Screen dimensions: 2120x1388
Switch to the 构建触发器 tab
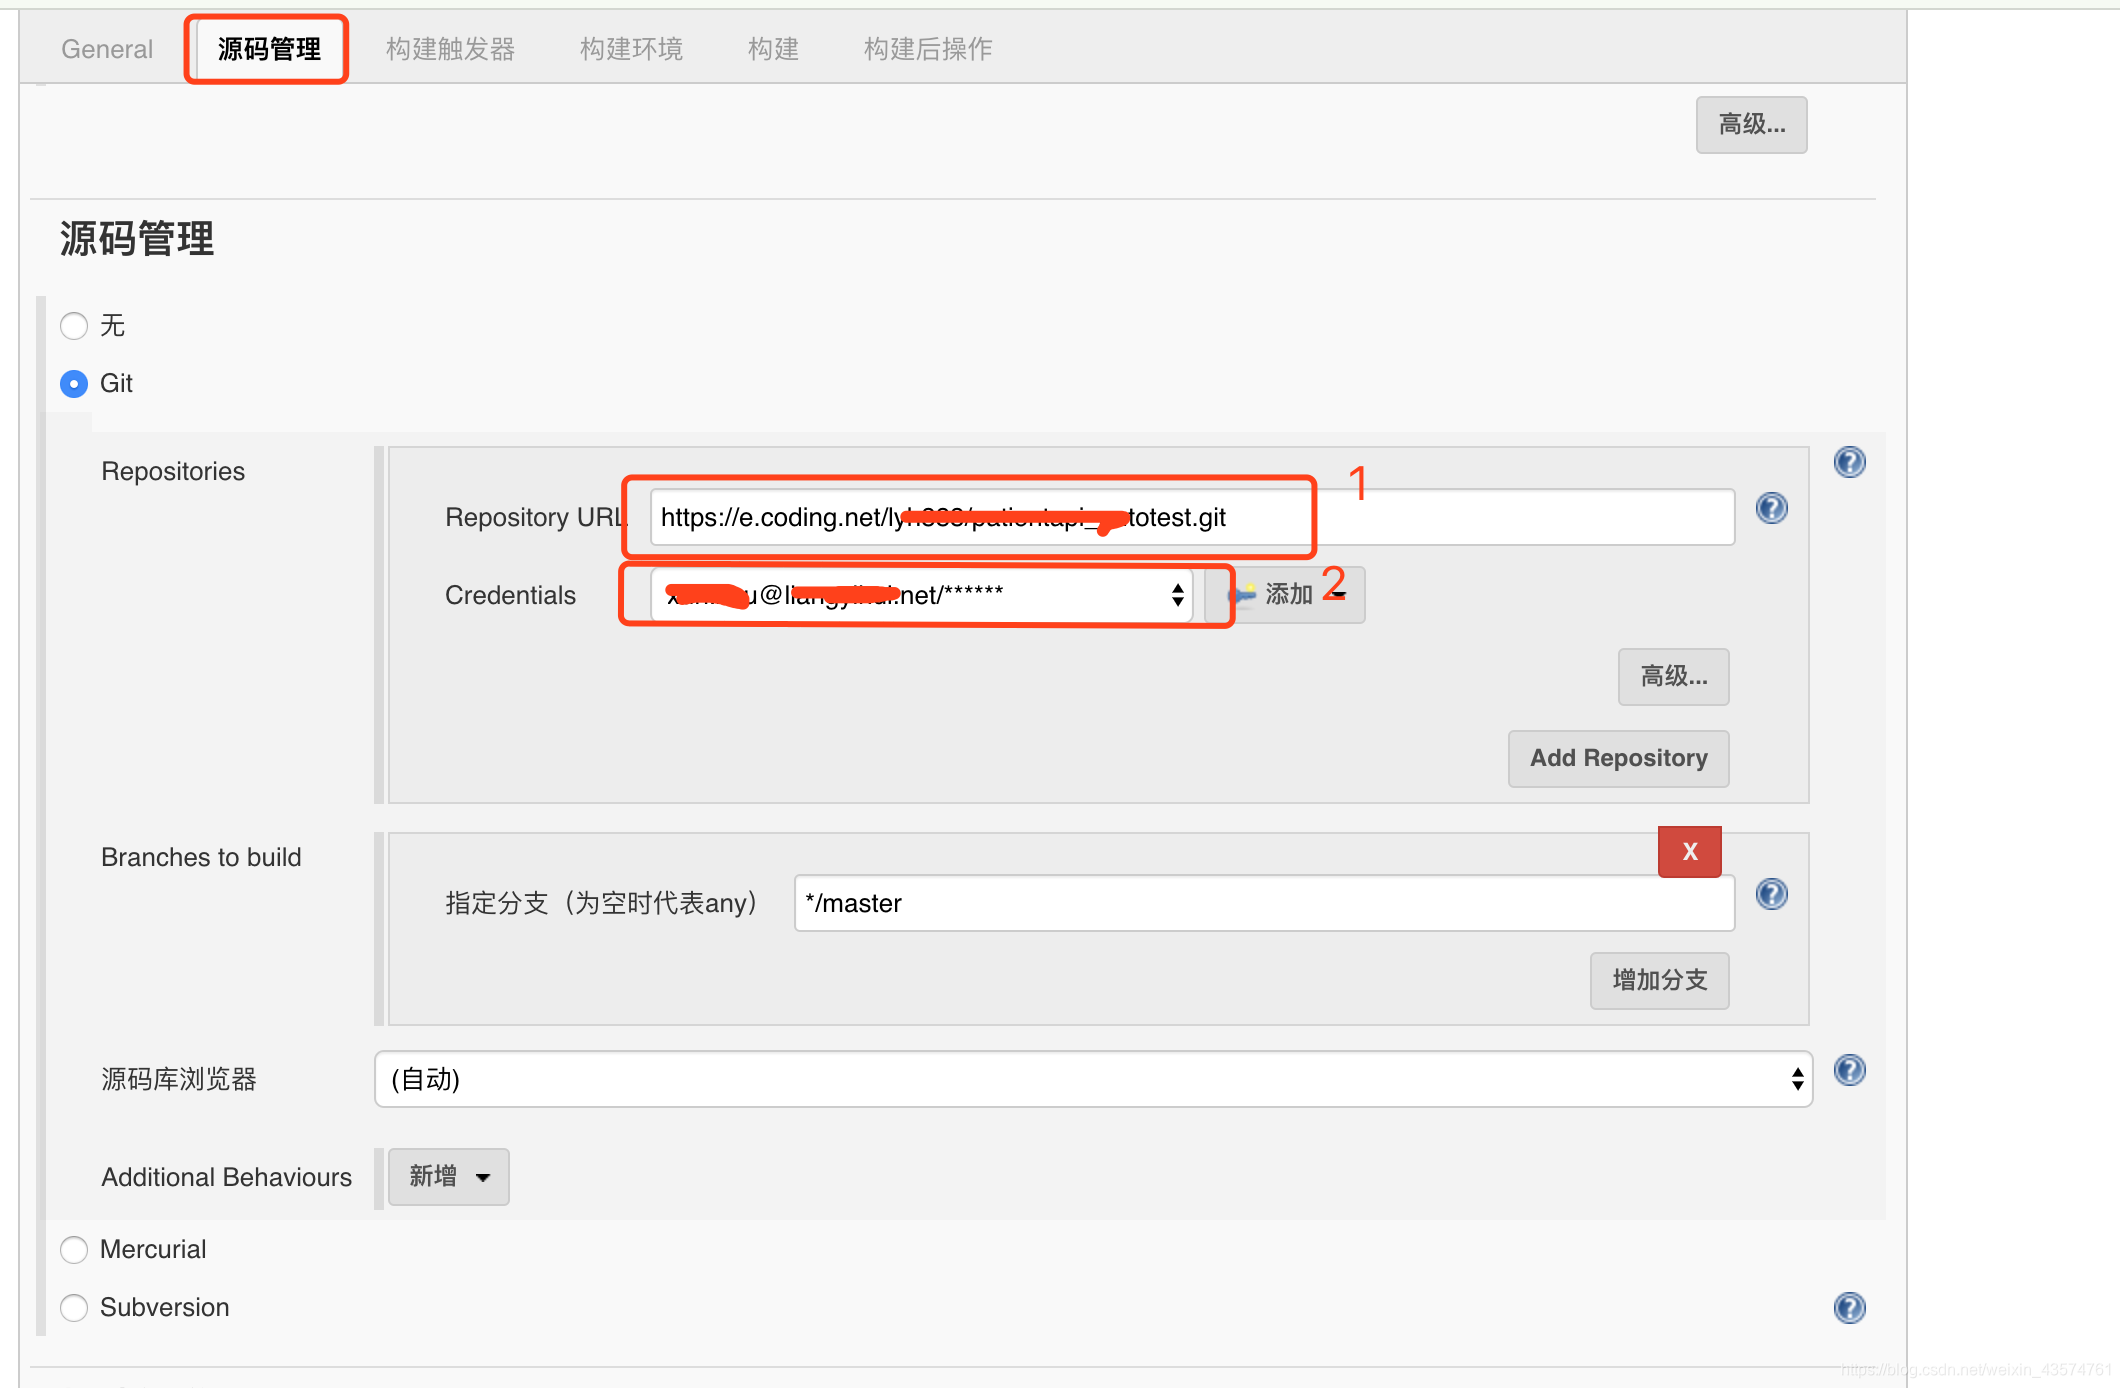[x=450, y=49]
